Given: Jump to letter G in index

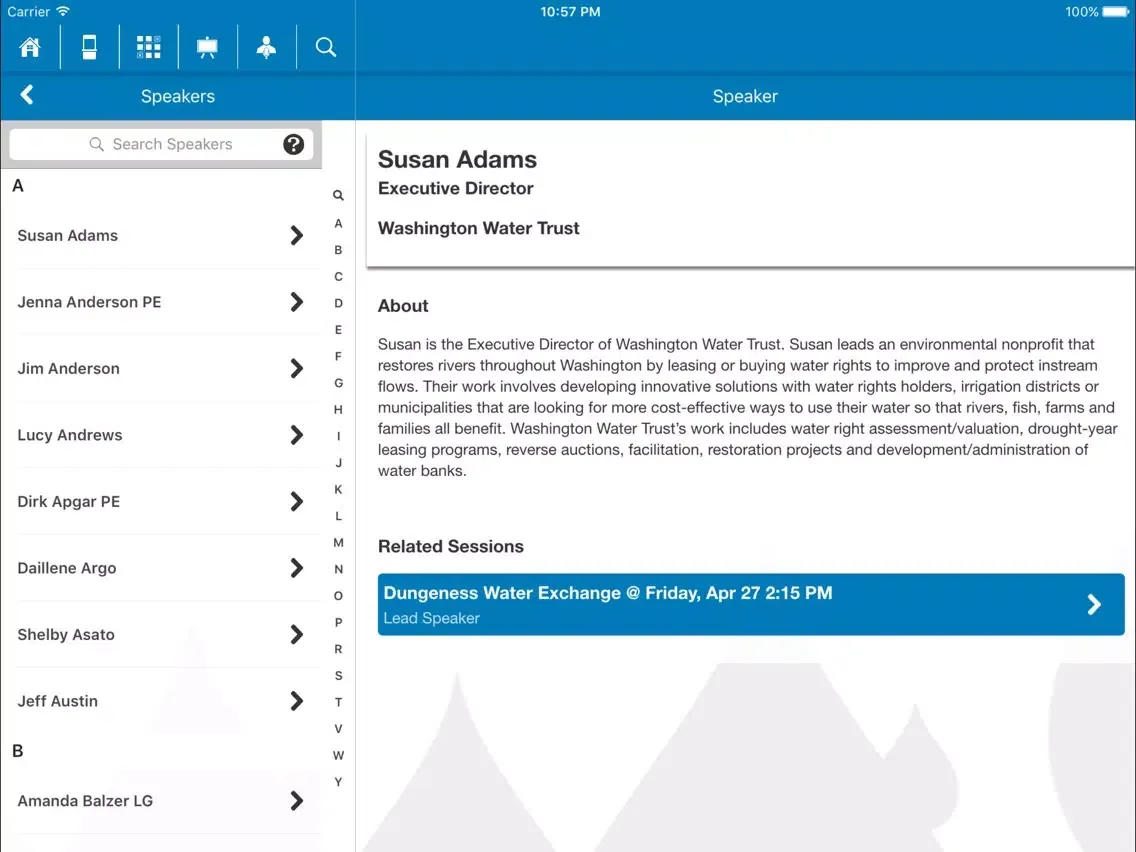Looking at the screenshot, I should point(338,383).
